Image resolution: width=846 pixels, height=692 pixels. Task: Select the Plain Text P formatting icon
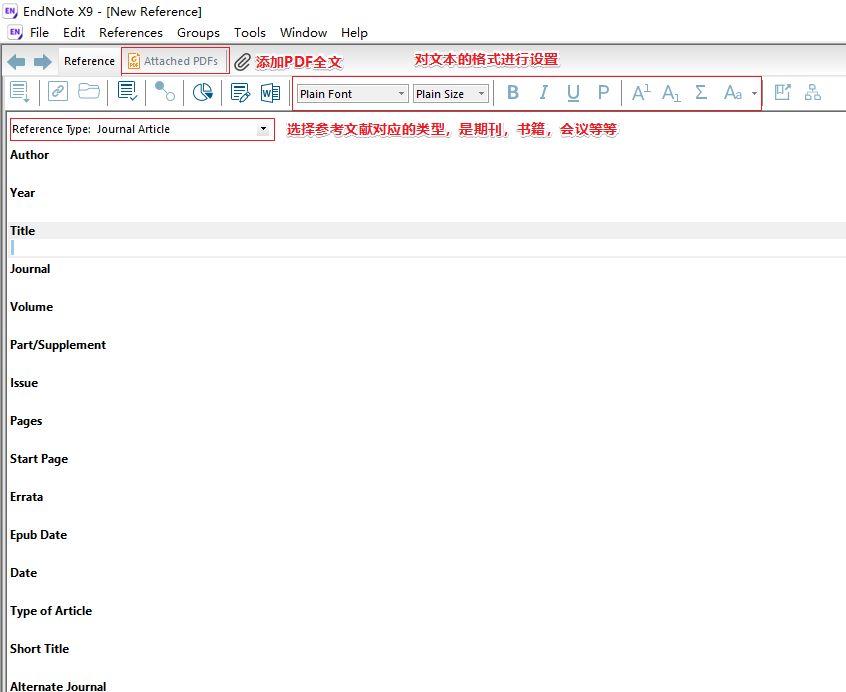[601, 92]
